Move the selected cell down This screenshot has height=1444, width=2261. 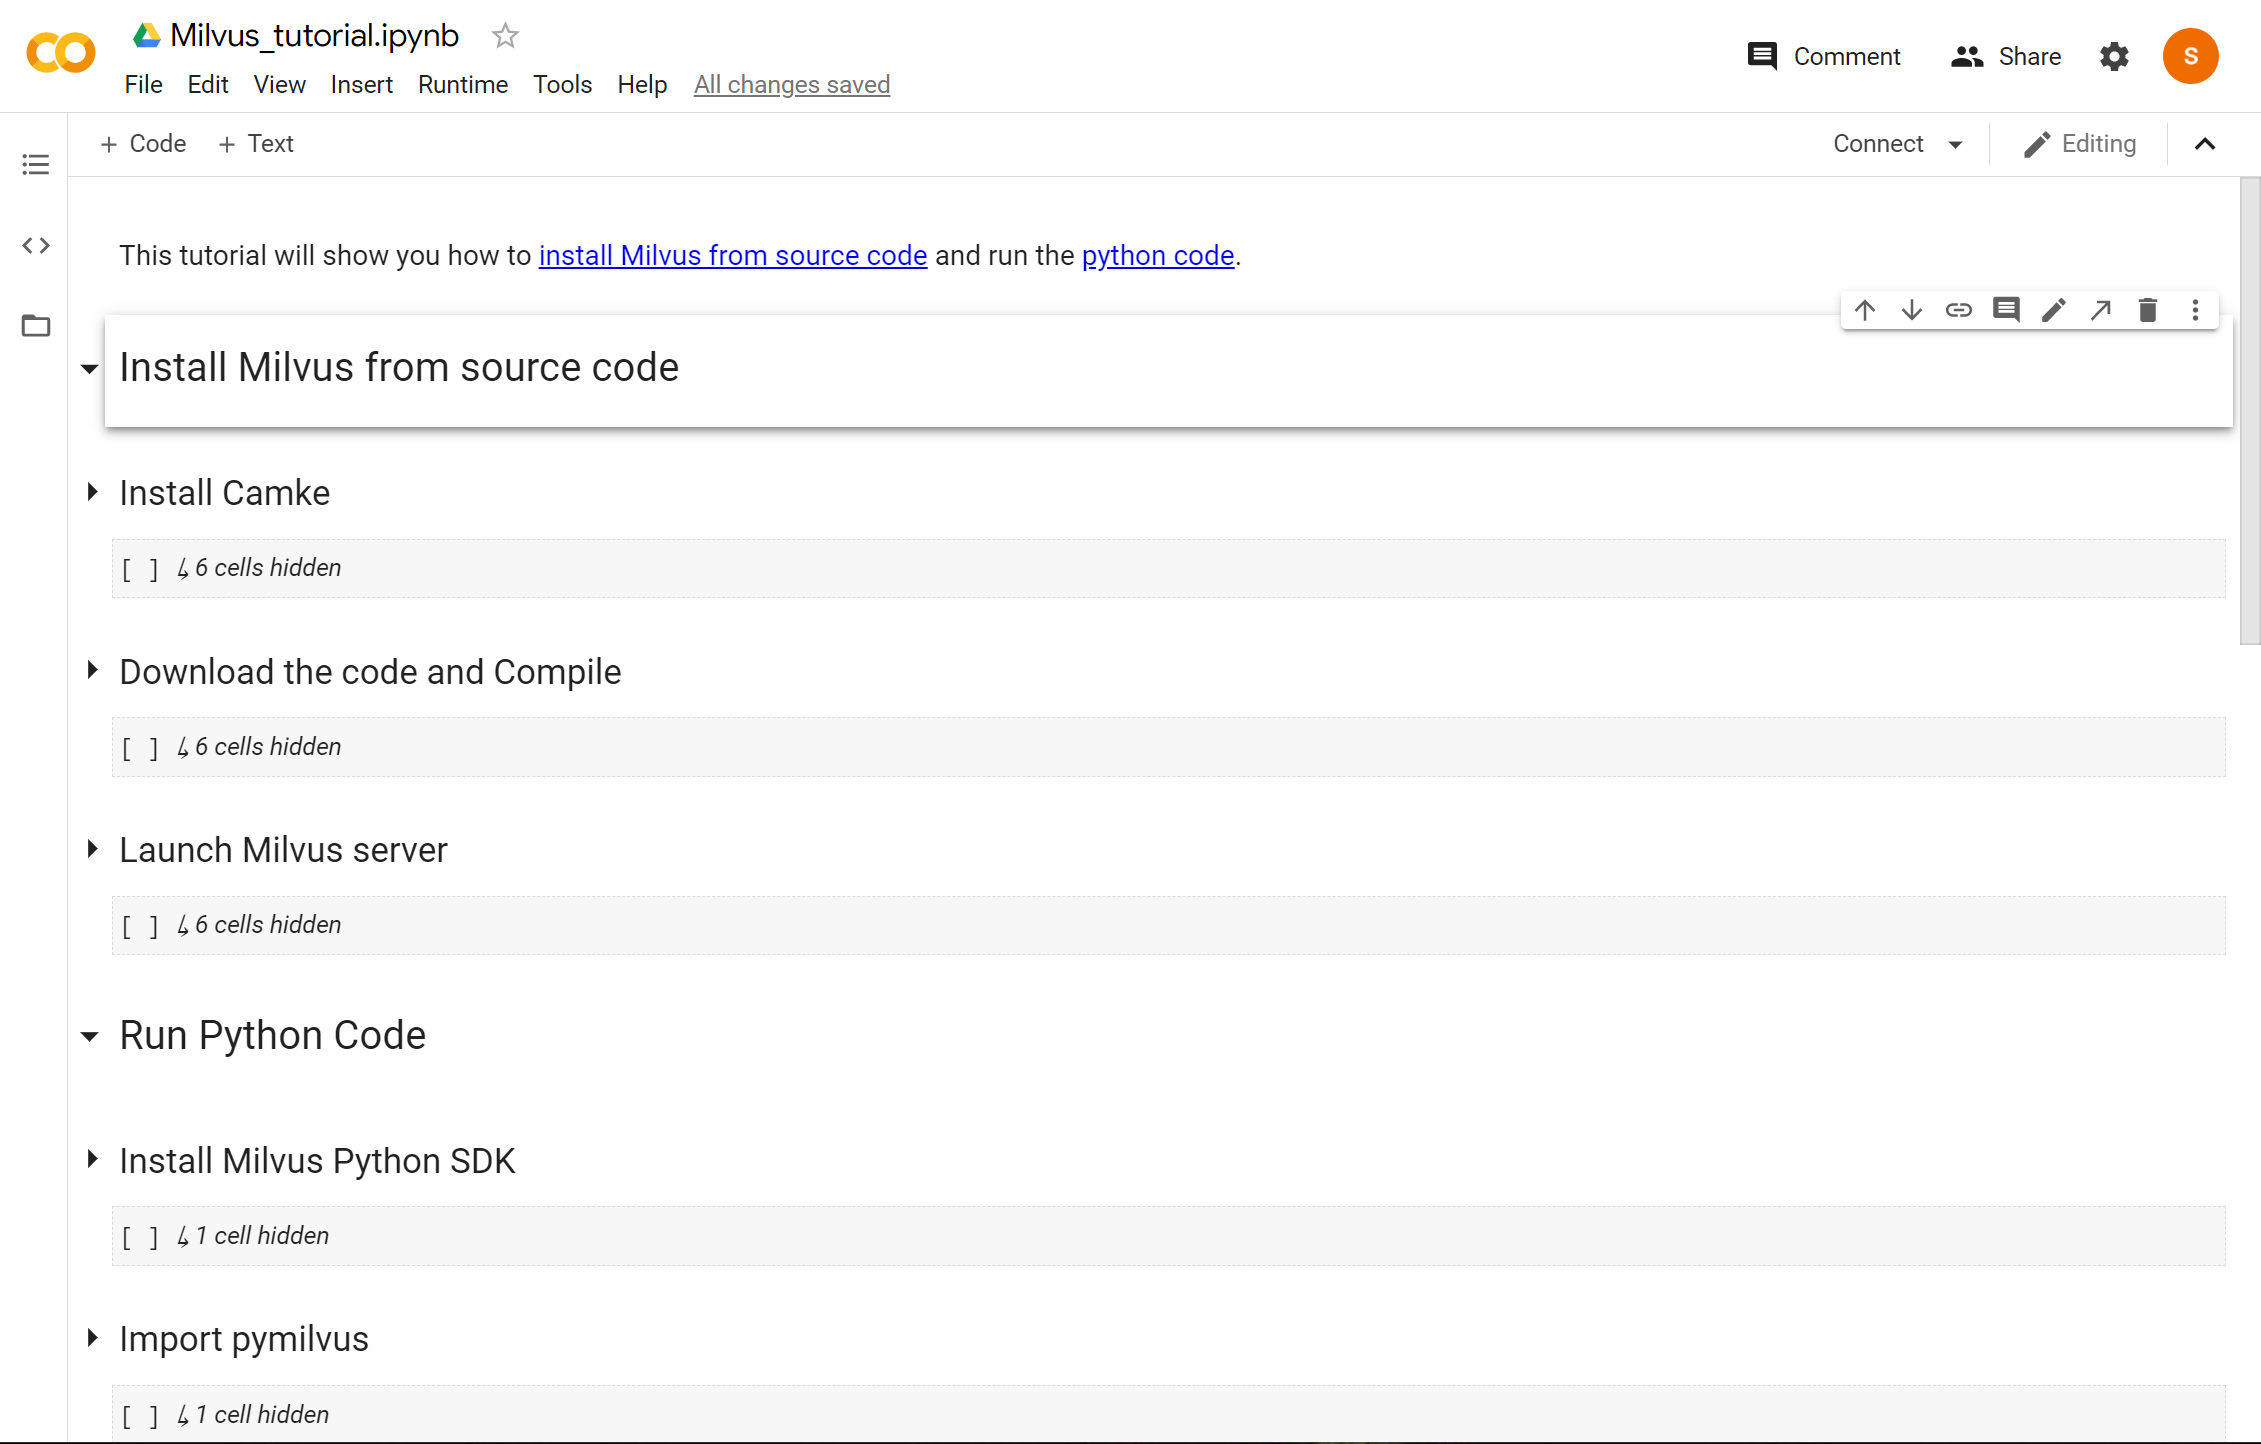[x=1911, y=310]
